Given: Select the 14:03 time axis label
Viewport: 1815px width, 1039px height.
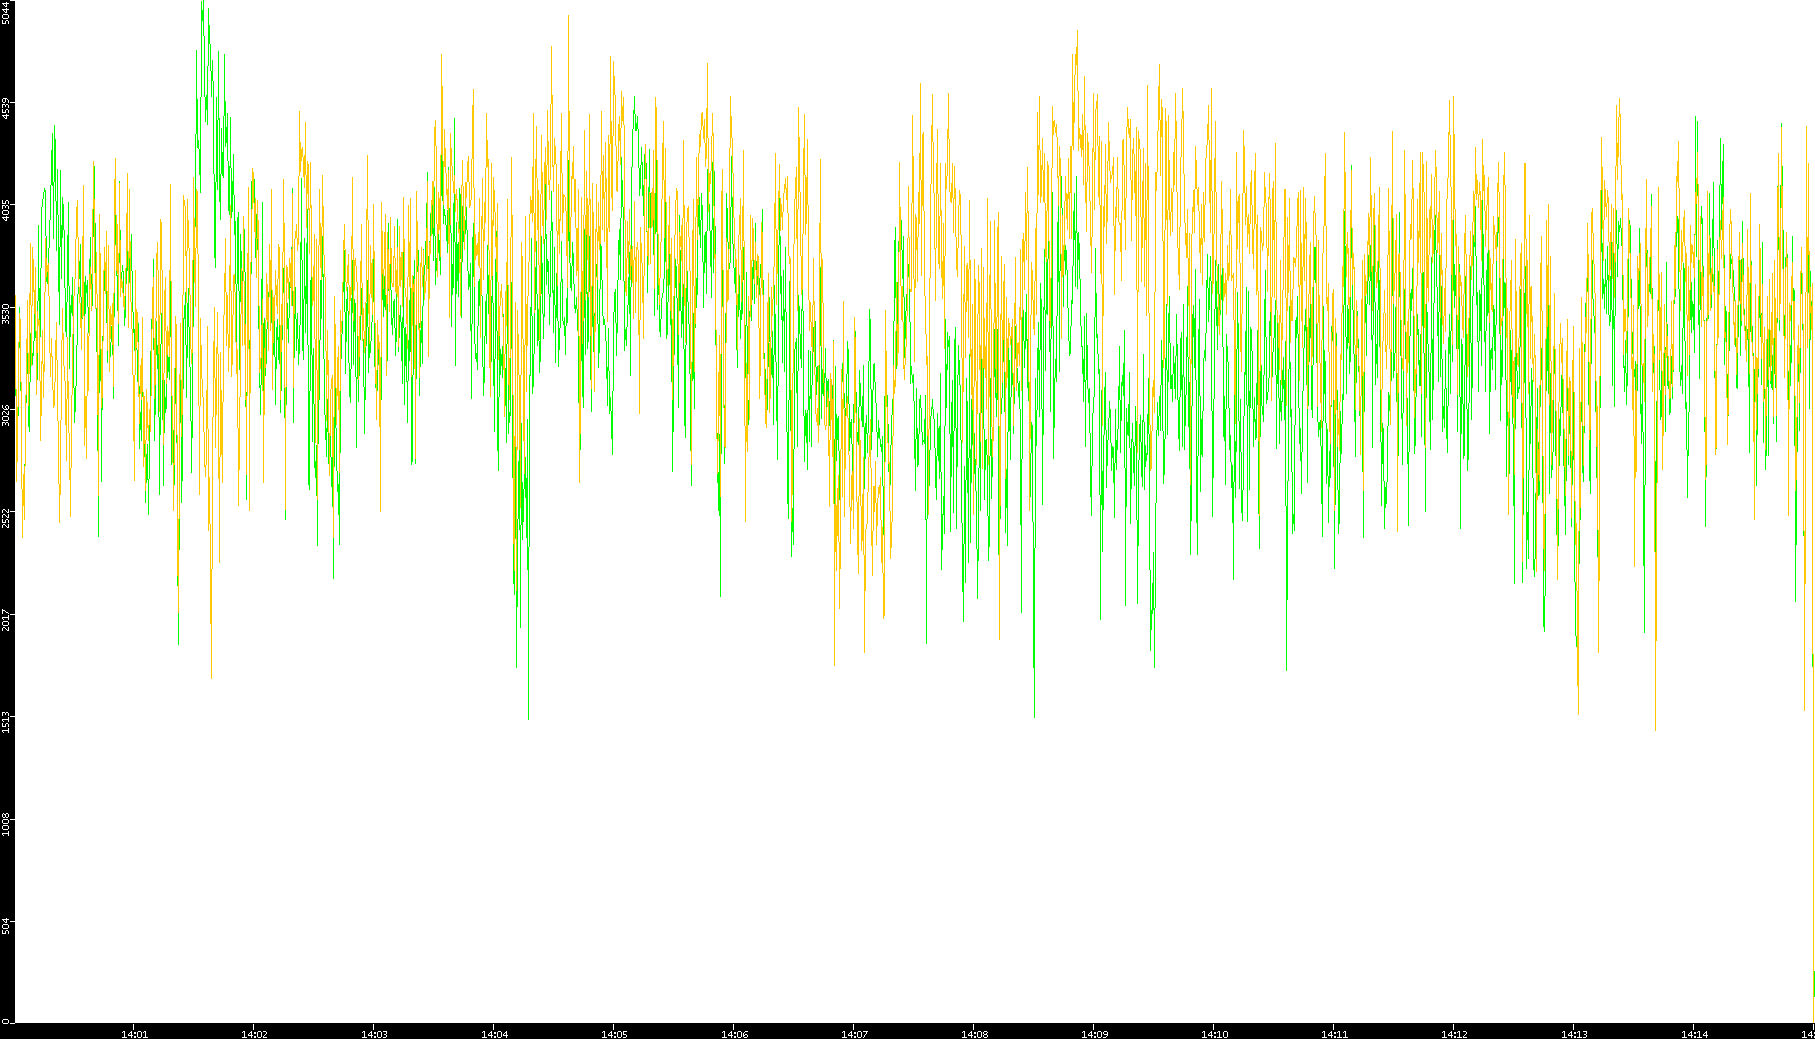Looking at the screenshot, I should point(374,1034).
